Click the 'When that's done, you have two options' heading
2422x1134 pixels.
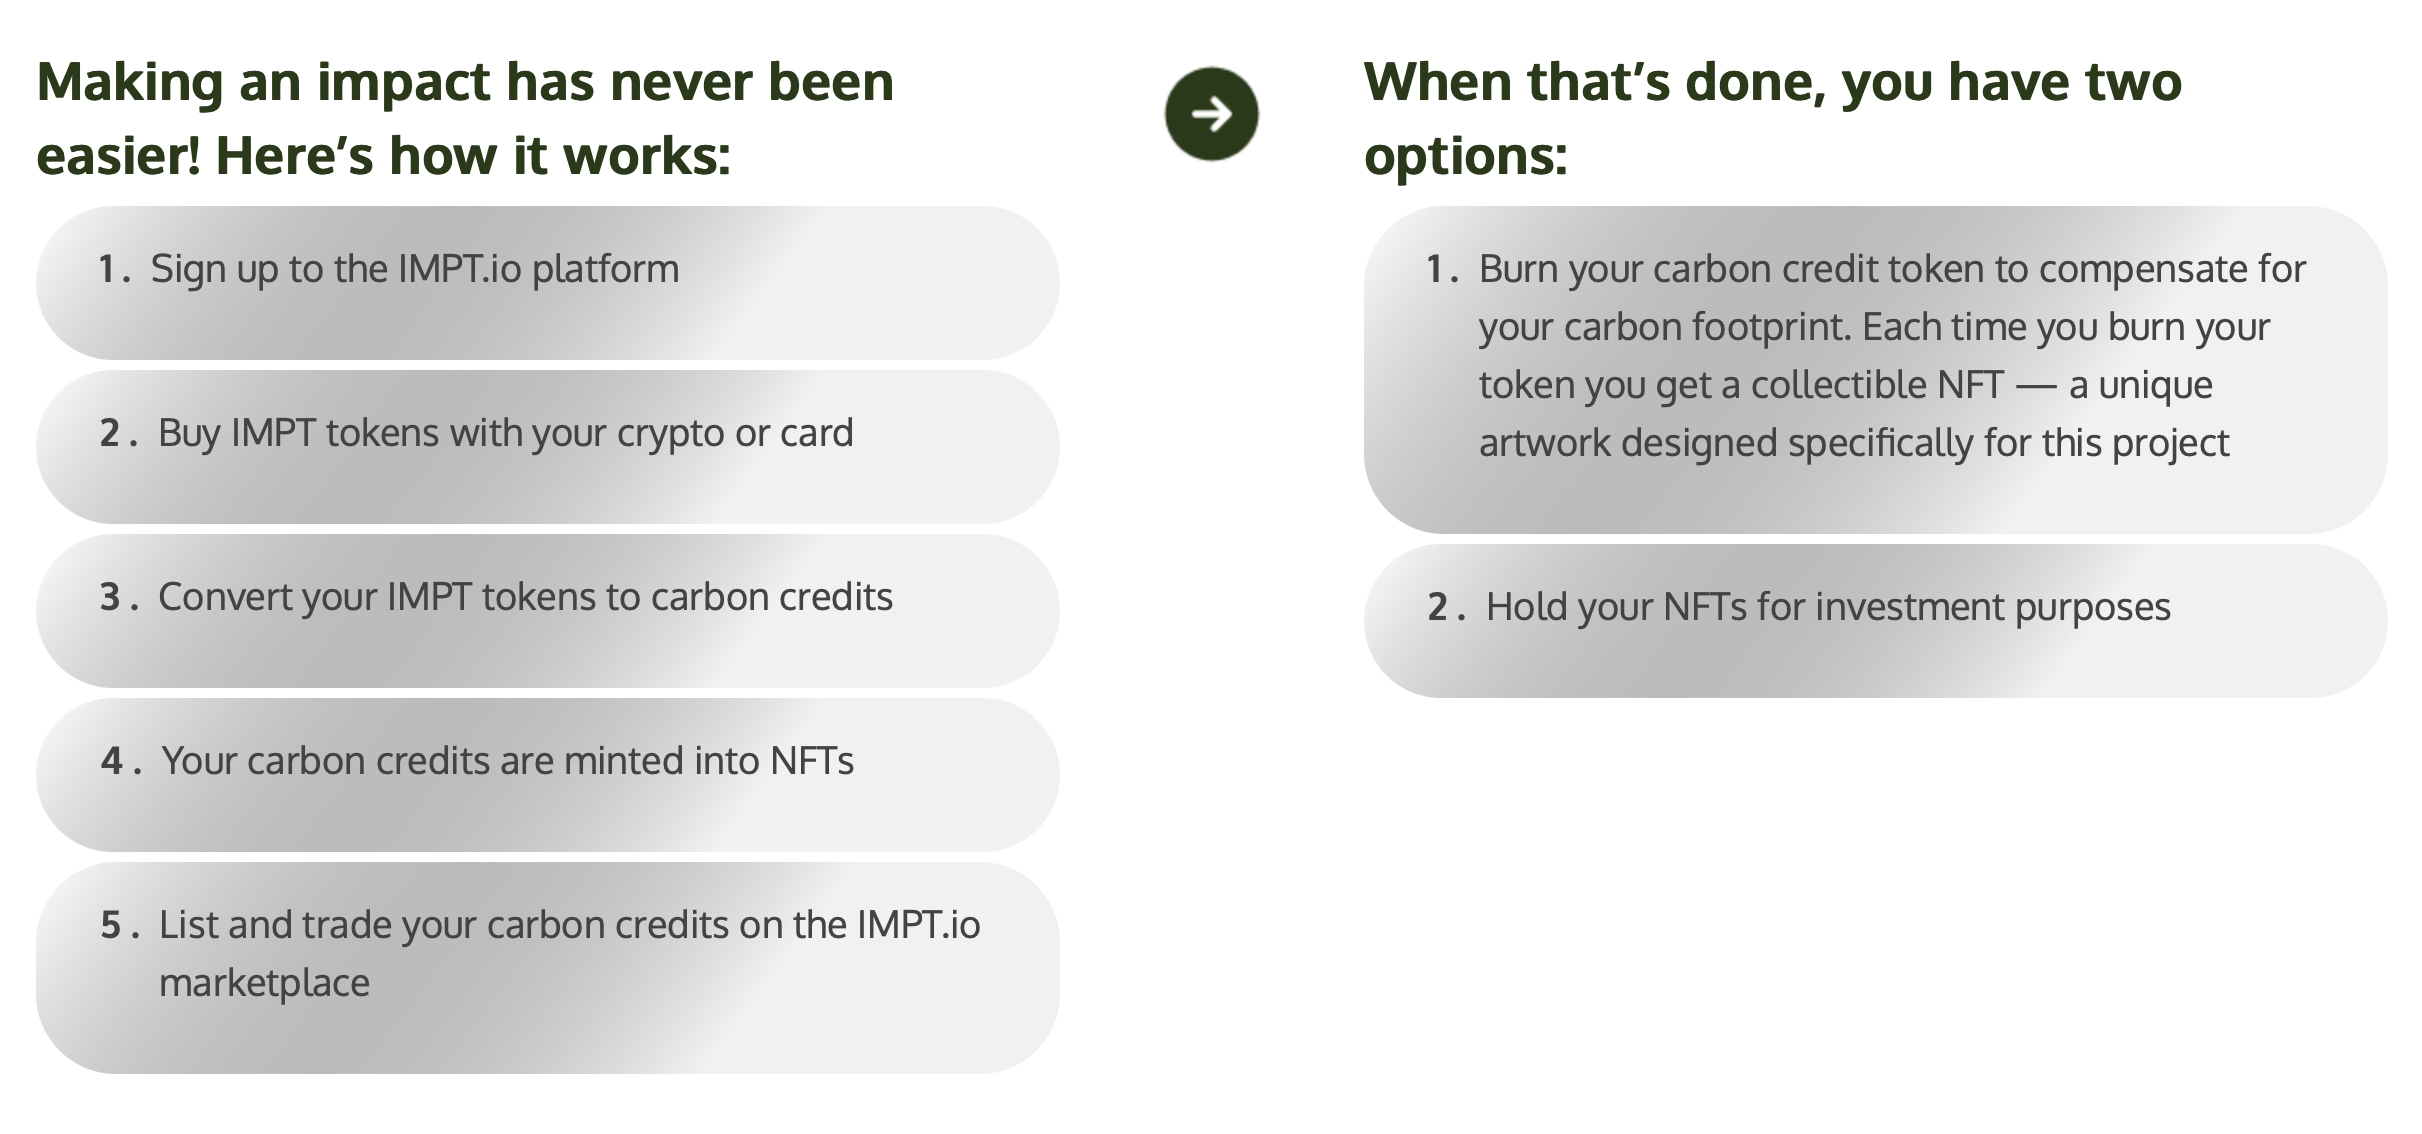pos(1772,118)
